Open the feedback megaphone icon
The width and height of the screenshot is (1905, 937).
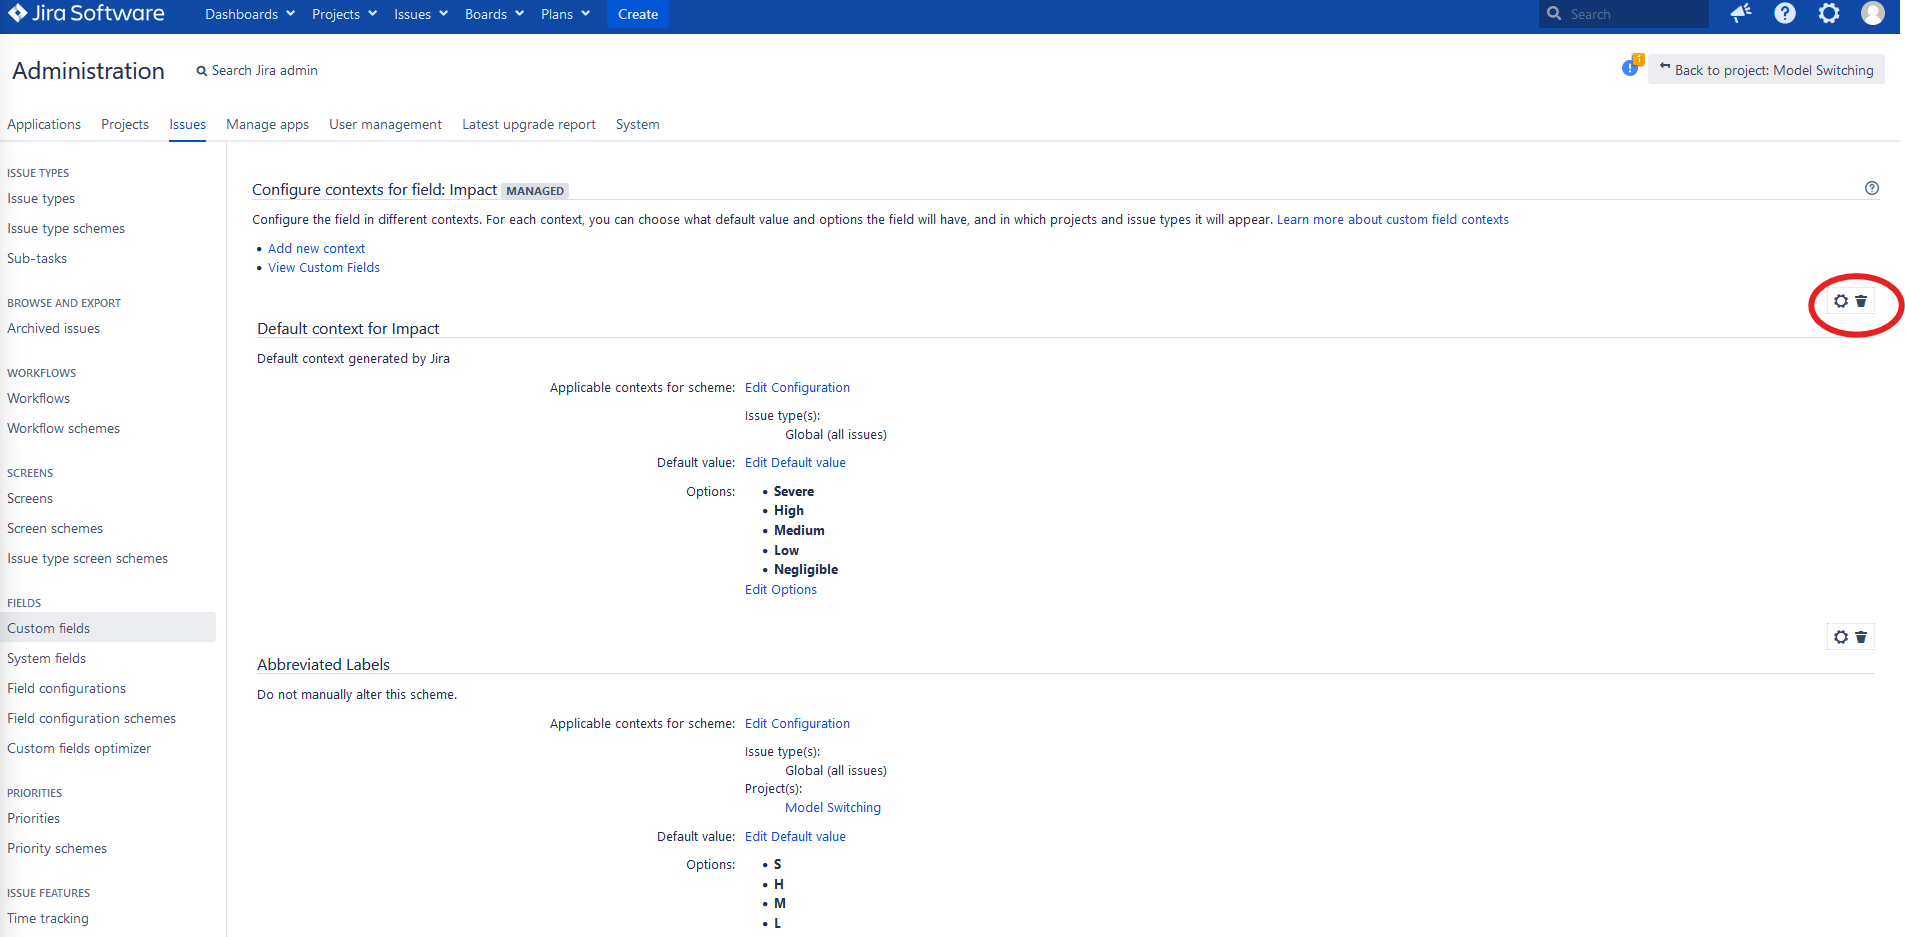click(1741, 13)
